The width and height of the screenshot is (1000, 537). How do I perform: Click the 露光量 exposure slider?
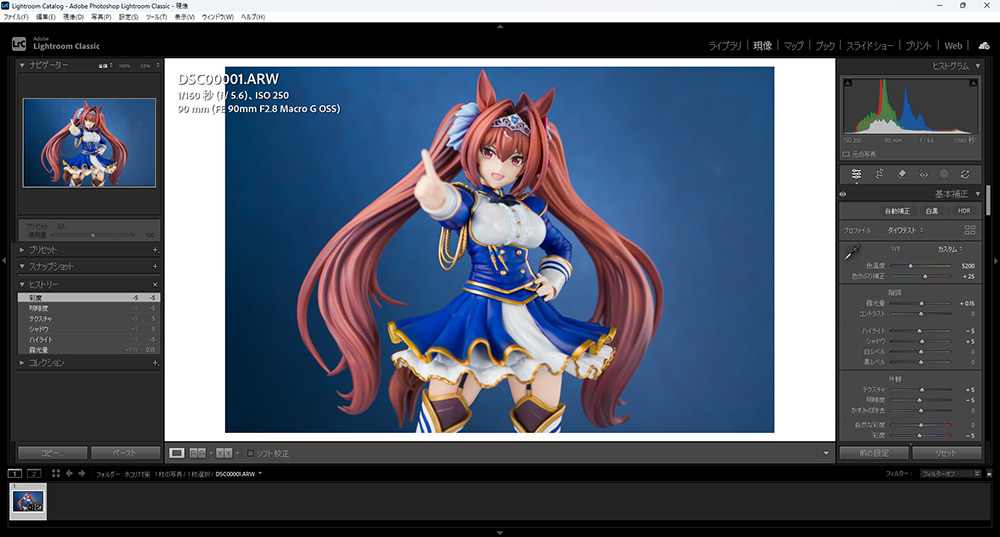click(x=920, y=304)
